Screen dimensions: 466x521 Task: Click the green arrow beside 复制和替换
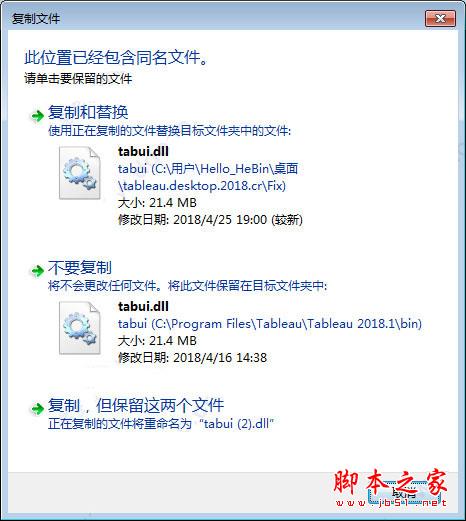37,116
